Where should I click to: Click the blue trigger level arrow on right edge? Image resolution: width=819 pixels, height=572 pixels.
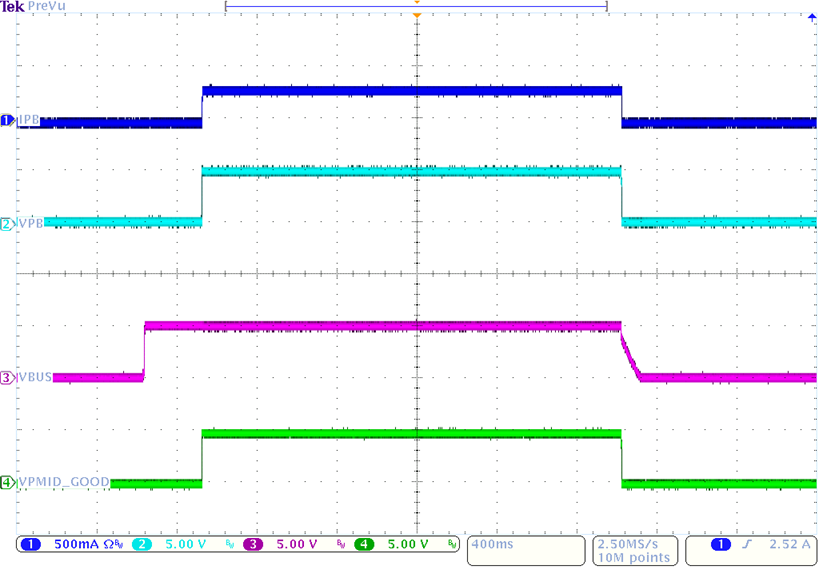[x=811, y=17]
